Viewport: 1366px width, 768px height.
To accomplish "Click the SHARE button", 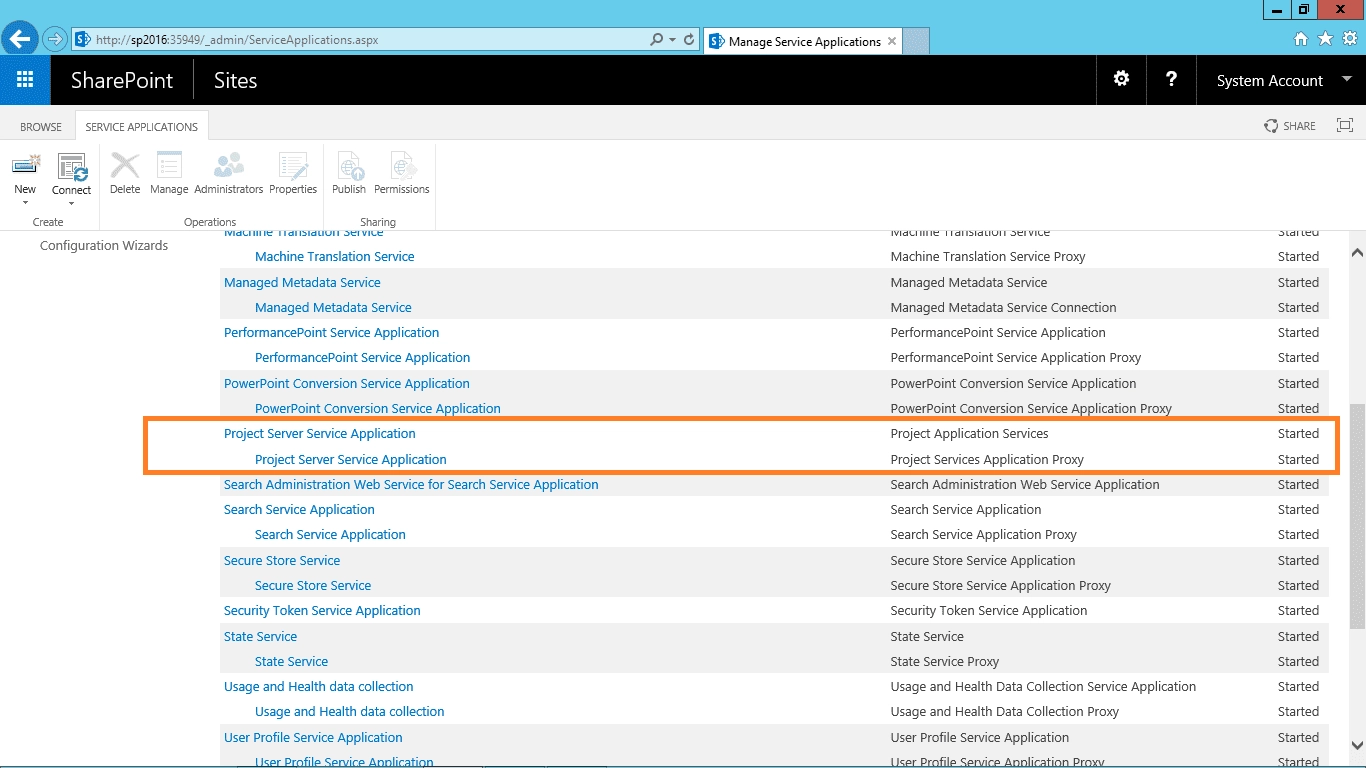I will 1290,126.
